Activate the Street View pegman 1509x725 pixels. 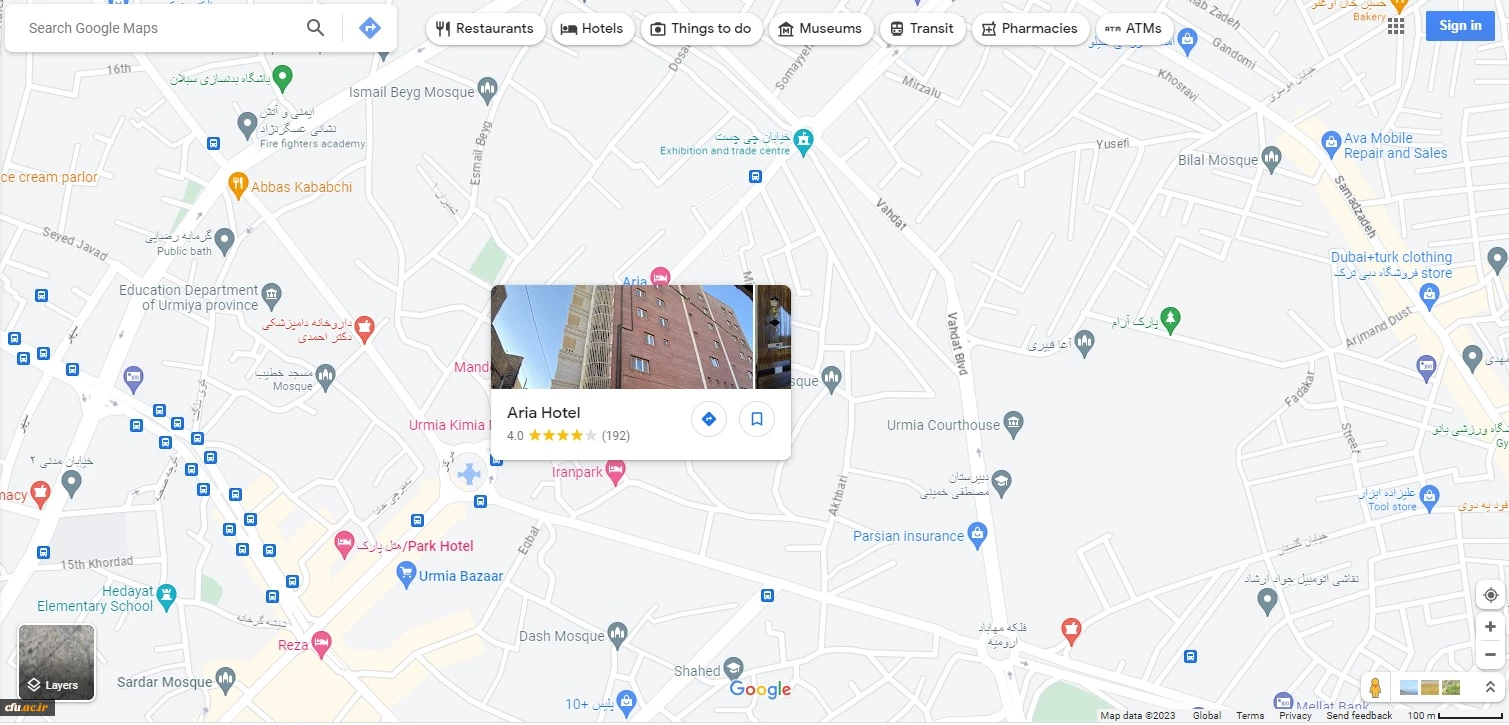point(1376,687)
